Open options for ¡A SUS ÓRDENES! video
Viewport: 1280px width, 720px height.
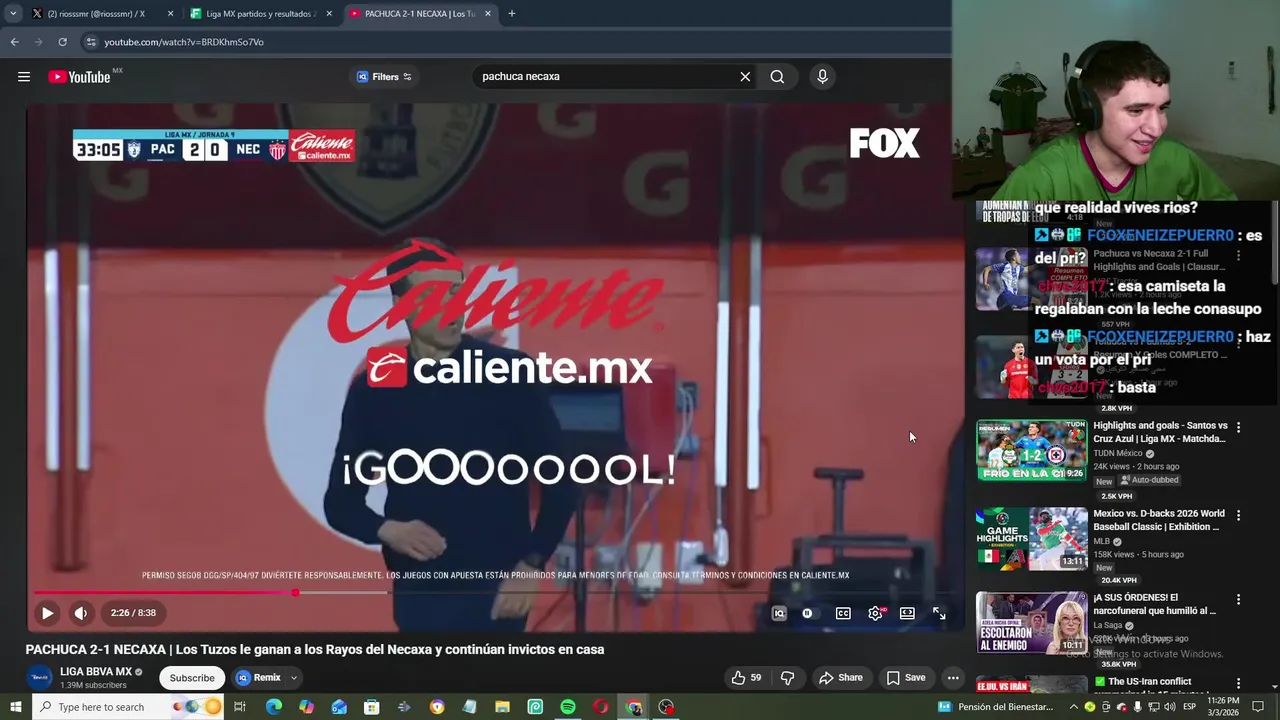pyautogui.click(x=1238, y=599)
